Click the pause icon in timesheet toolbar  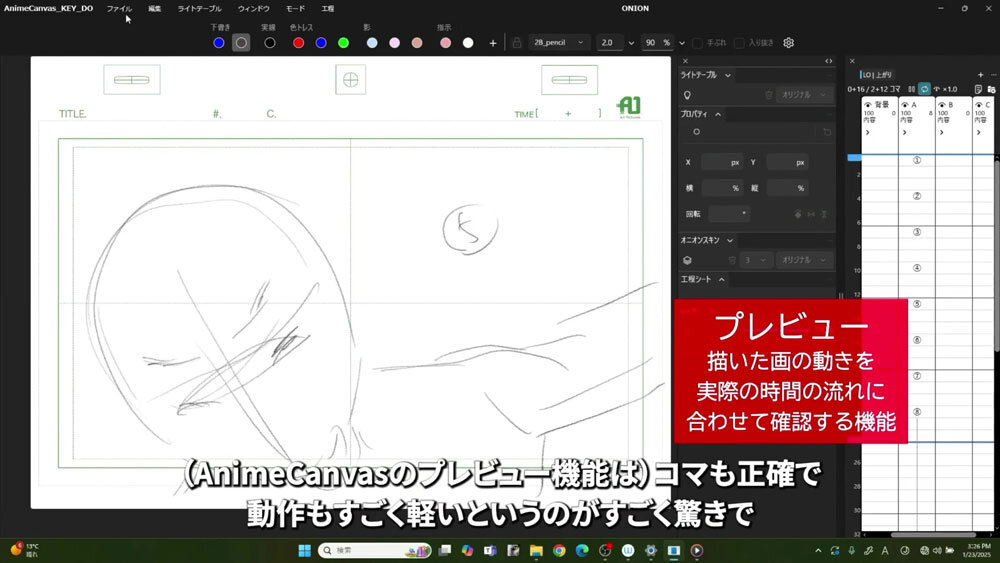pyautogui.click(x=911, y=89)
